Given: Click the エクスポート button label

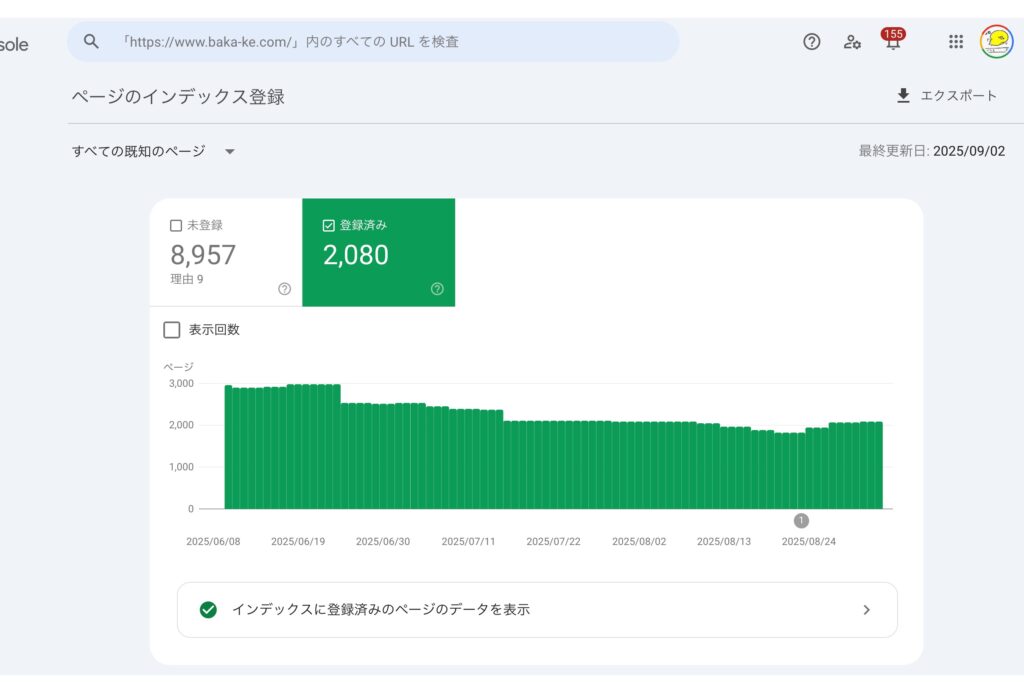Looking at the screenshot, I should pos(958,96).
